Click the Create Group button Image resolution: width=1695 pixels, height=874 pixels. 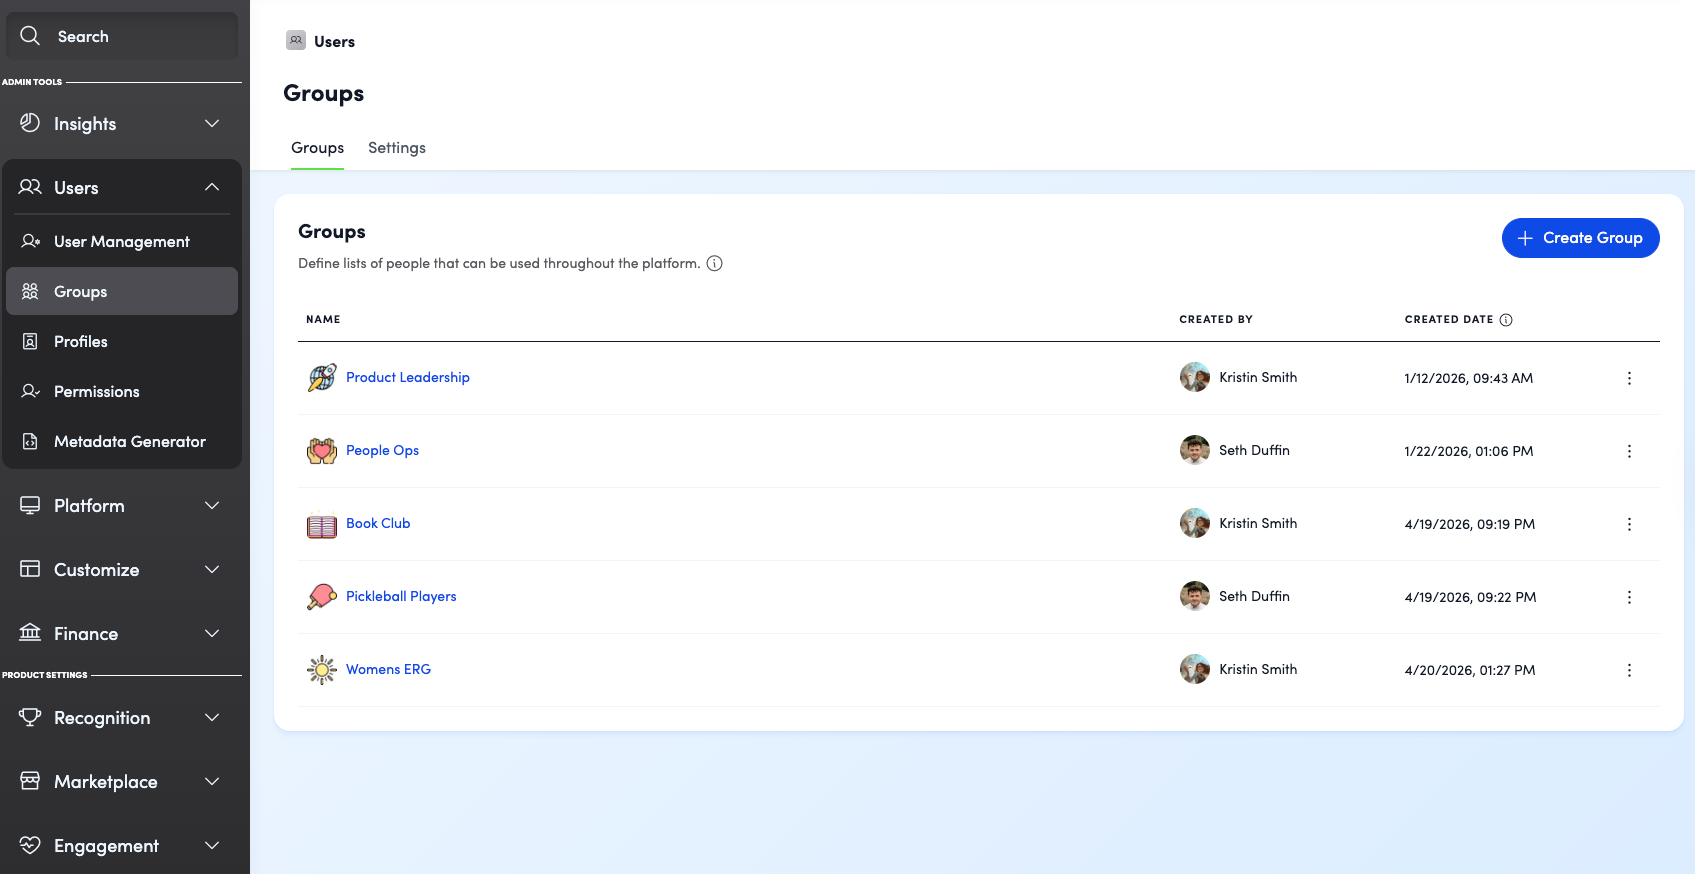point(1580,238)
